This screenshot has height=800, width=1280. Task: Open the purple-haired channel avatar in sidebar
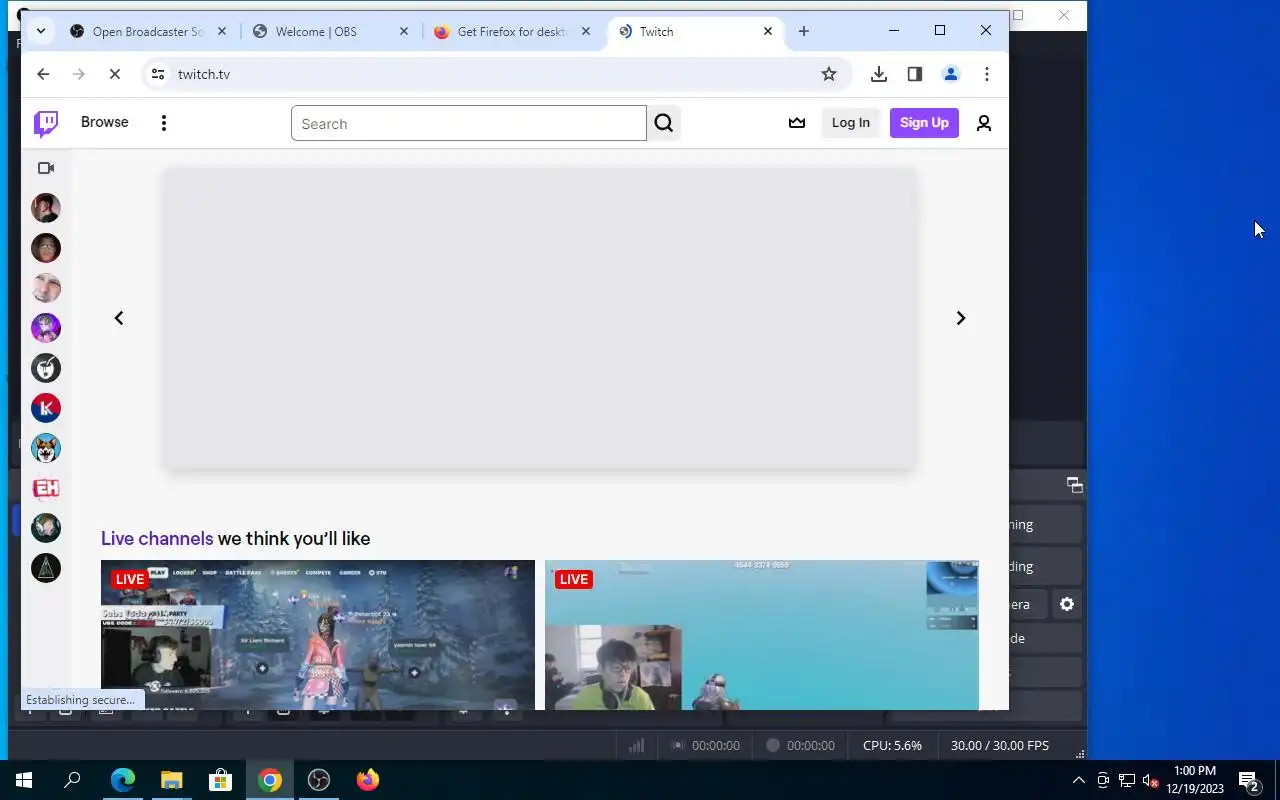click(46, 328)
